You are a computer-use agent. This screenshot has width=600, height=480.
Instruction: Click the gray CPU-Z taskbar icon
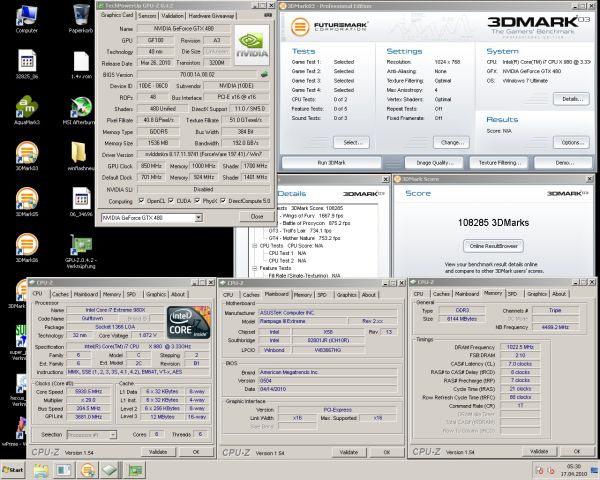(109, 470)
